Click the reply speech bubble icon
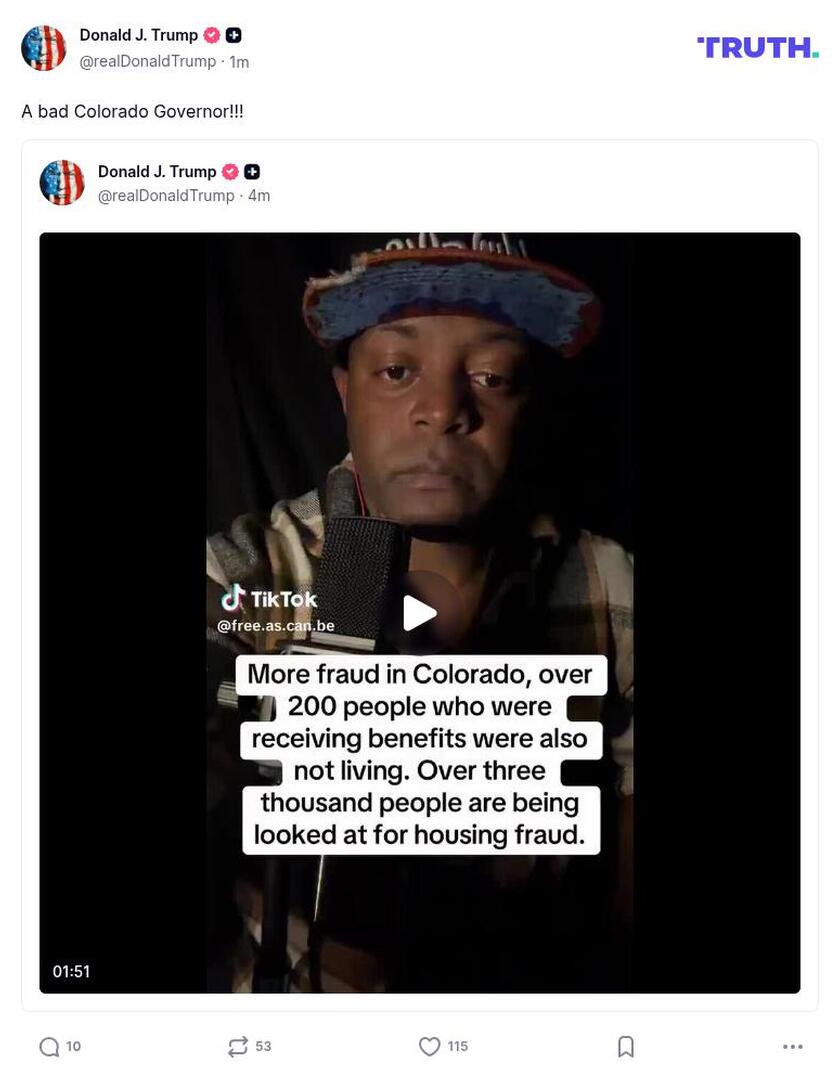The height and width of the screenshot is (1083, 840). point(49,1046)
